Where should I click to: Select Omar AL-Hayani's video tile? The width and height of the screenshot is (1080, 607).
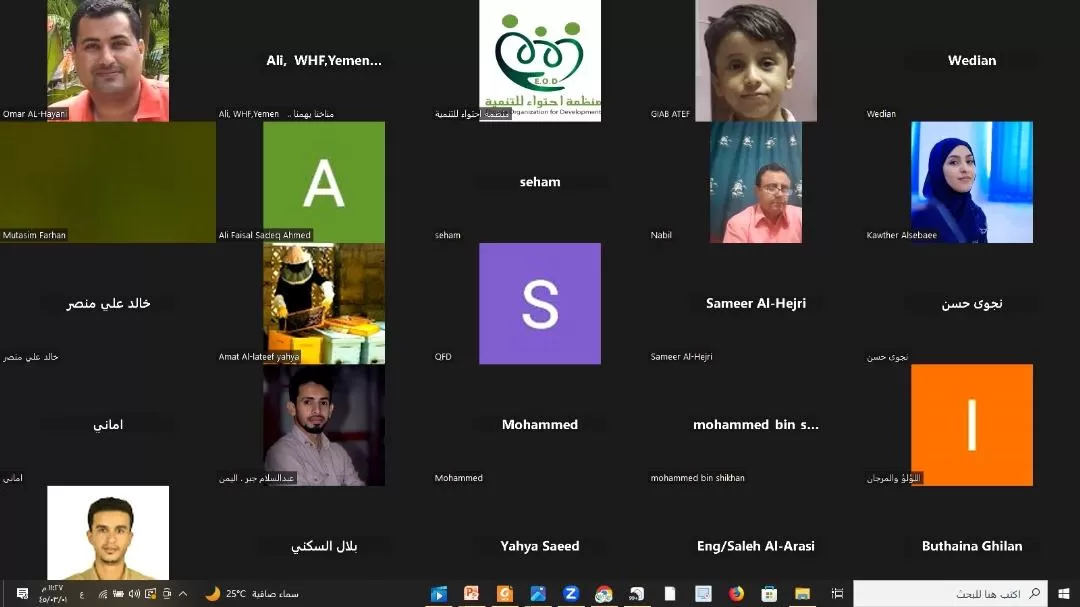point(108,60)
